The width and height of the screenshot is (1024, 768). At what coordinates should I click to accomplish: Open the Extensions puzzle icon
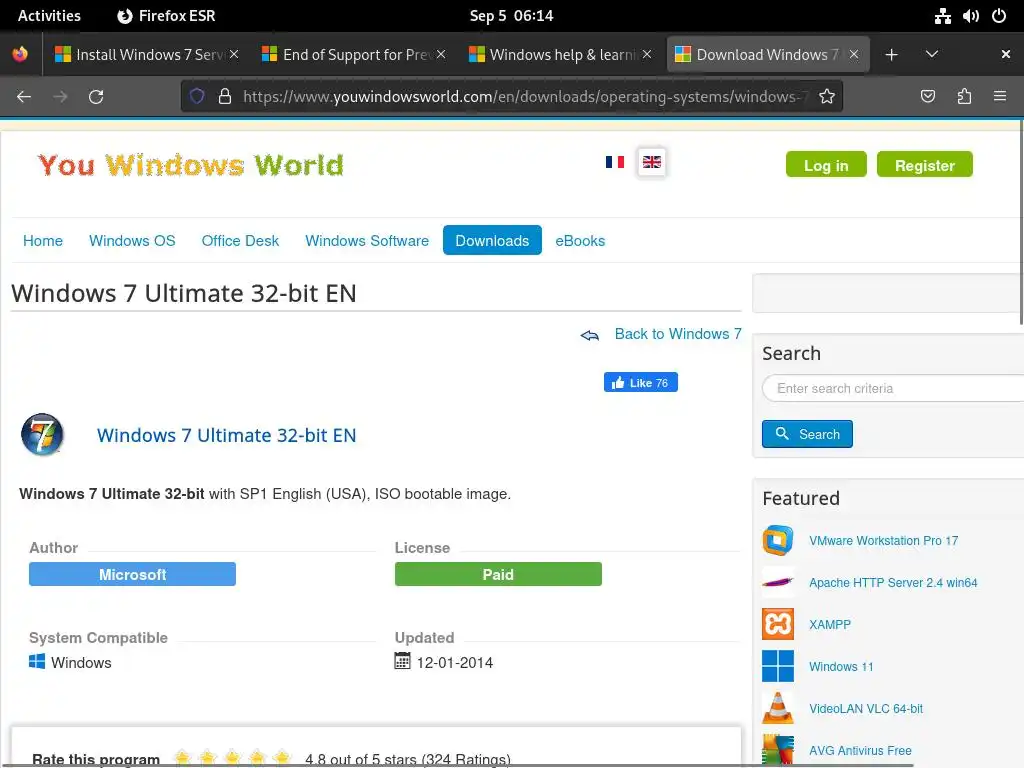point(964,97)
